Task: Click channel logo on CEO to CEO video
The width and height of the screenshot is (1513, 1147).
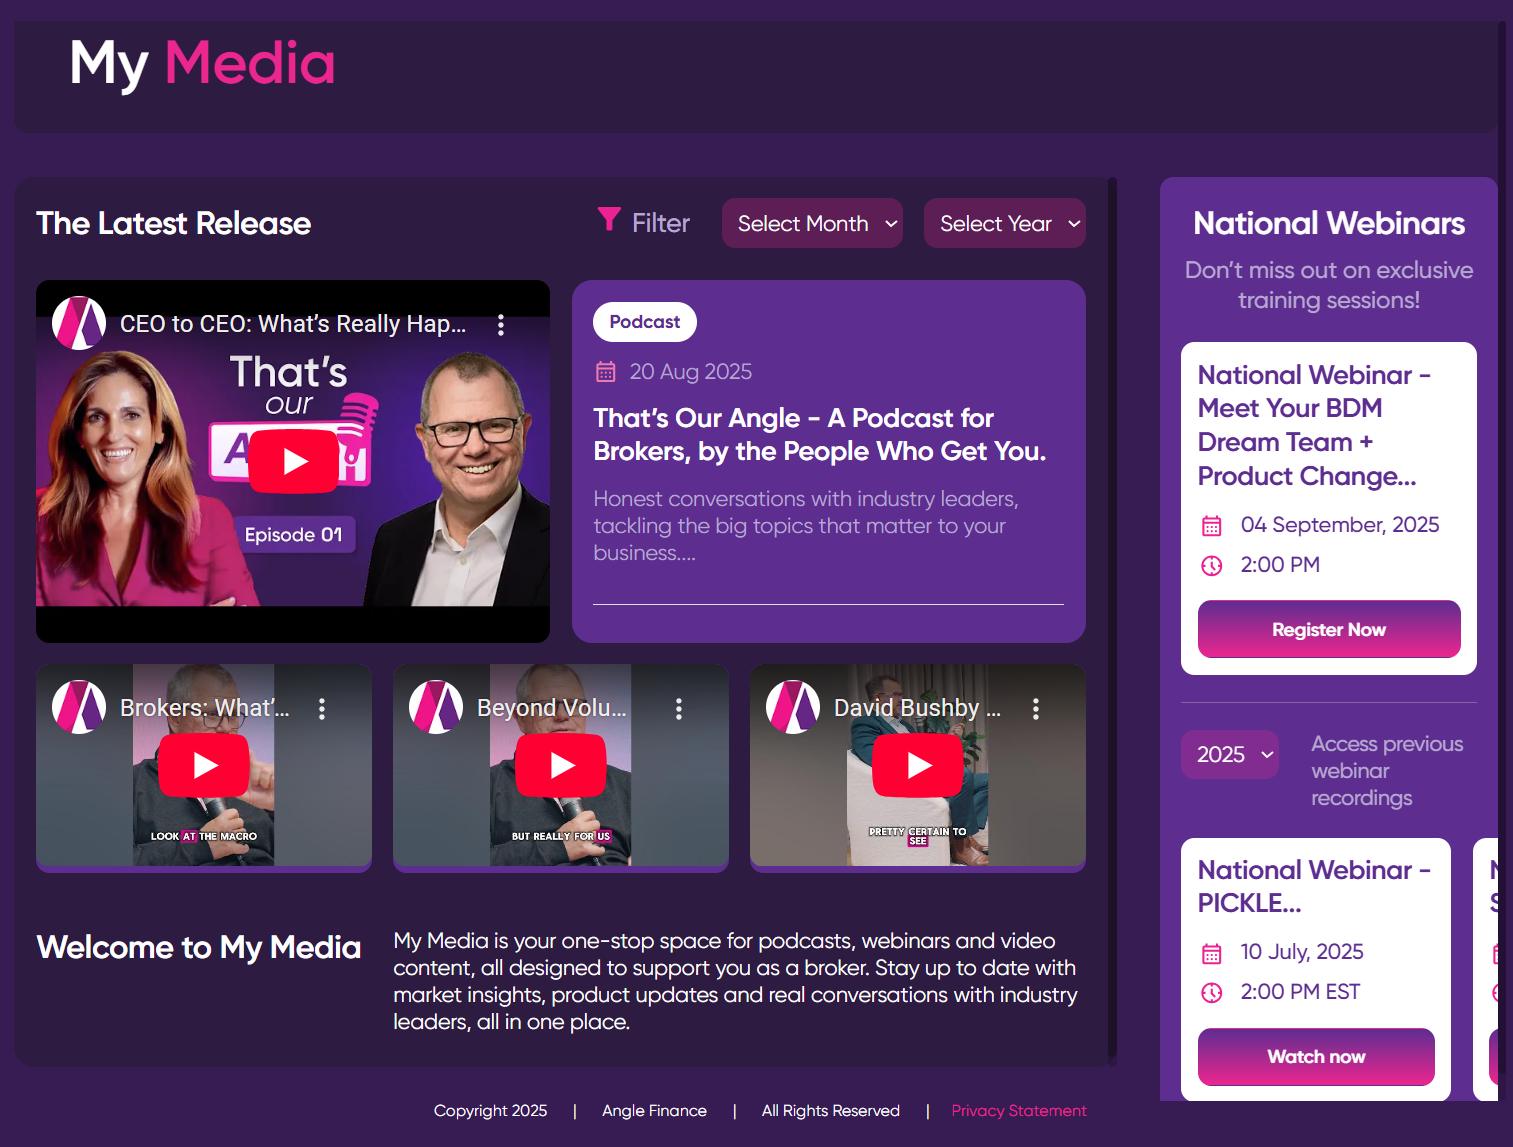Action: [79, 323]
